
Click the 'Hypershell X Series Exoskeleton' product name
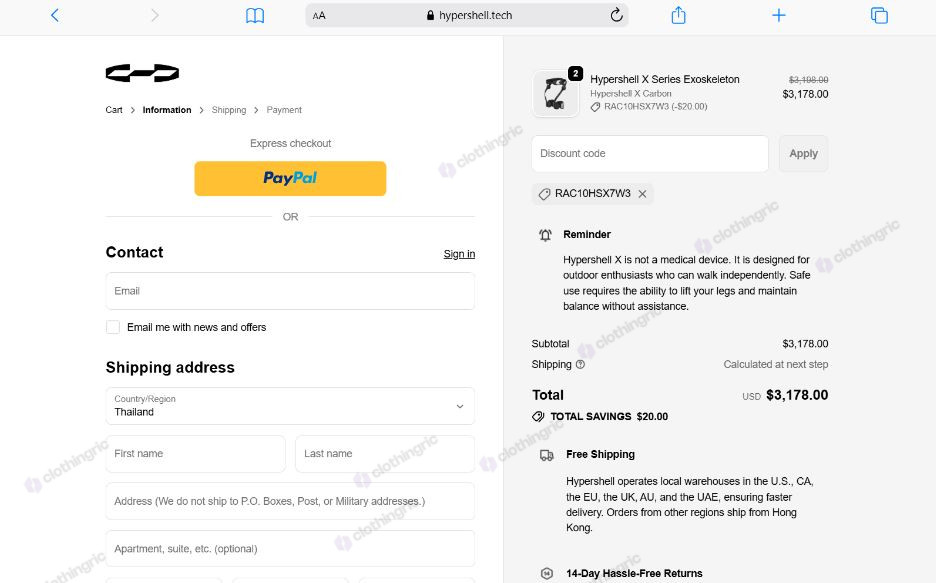coord(665,79)
